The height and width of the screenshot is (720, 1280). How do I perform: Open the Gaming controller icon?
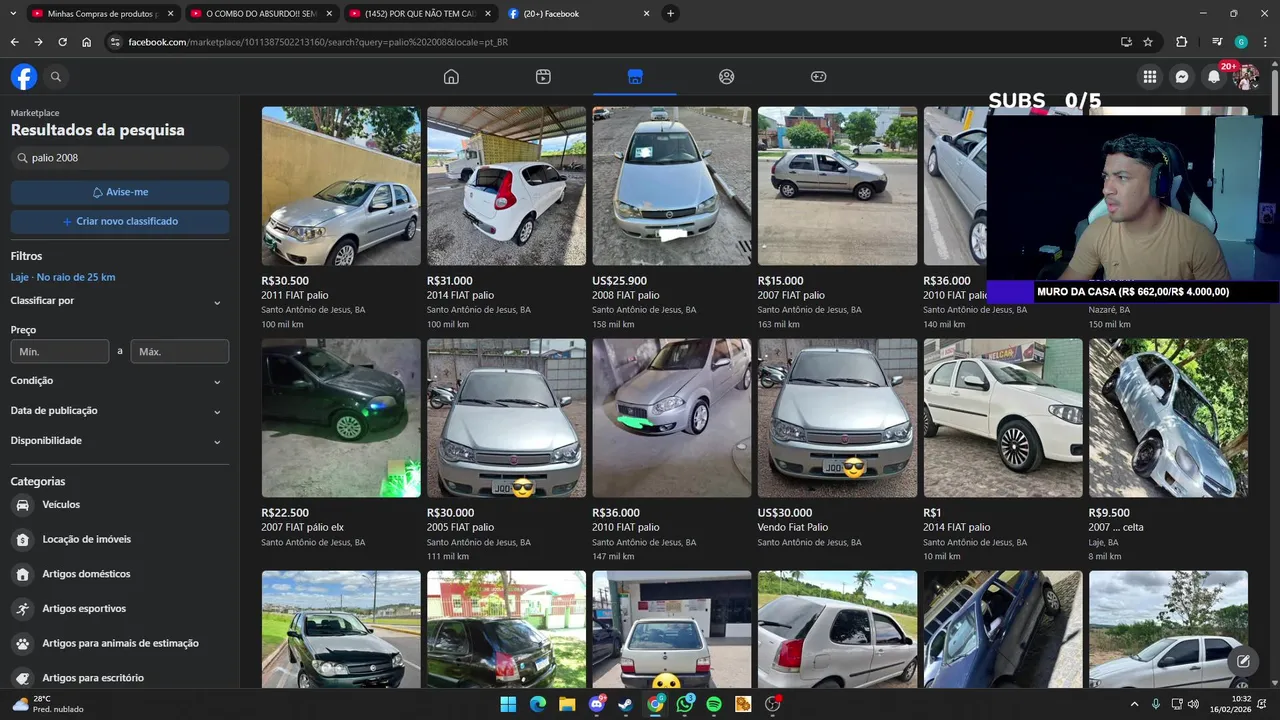click(818, 77)
